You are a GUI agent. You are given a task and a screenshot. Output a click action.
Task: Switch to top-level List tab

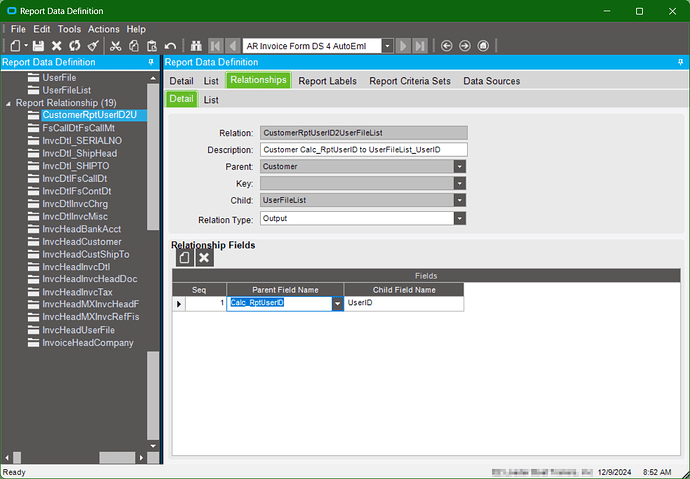point(211,81)
